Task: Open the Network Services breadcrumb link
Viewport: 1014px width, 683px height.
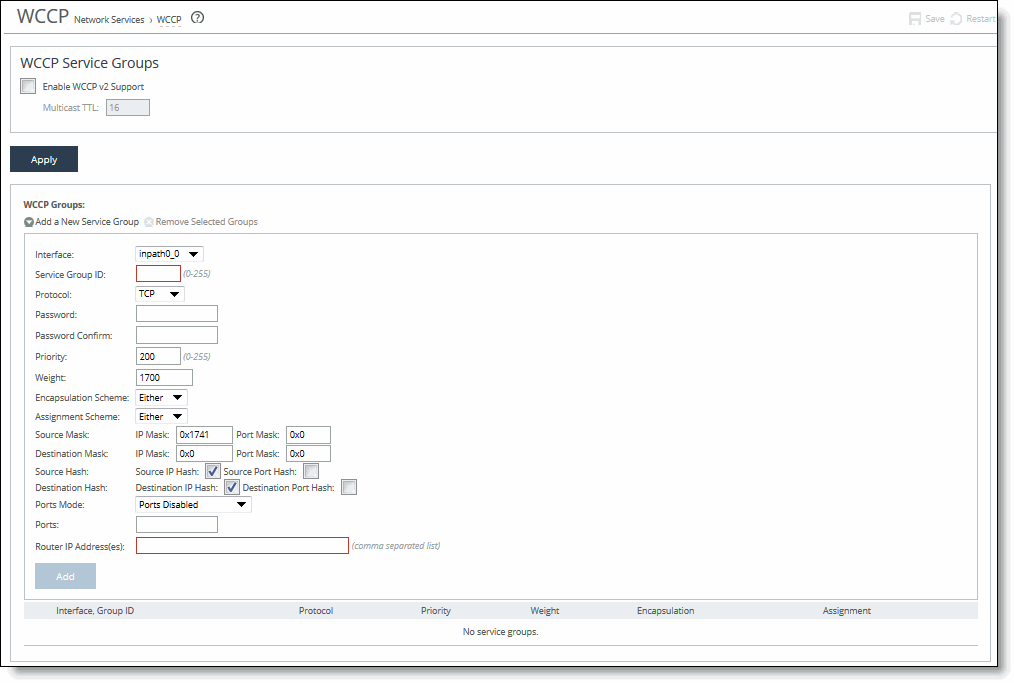Action: click(108, 18)
